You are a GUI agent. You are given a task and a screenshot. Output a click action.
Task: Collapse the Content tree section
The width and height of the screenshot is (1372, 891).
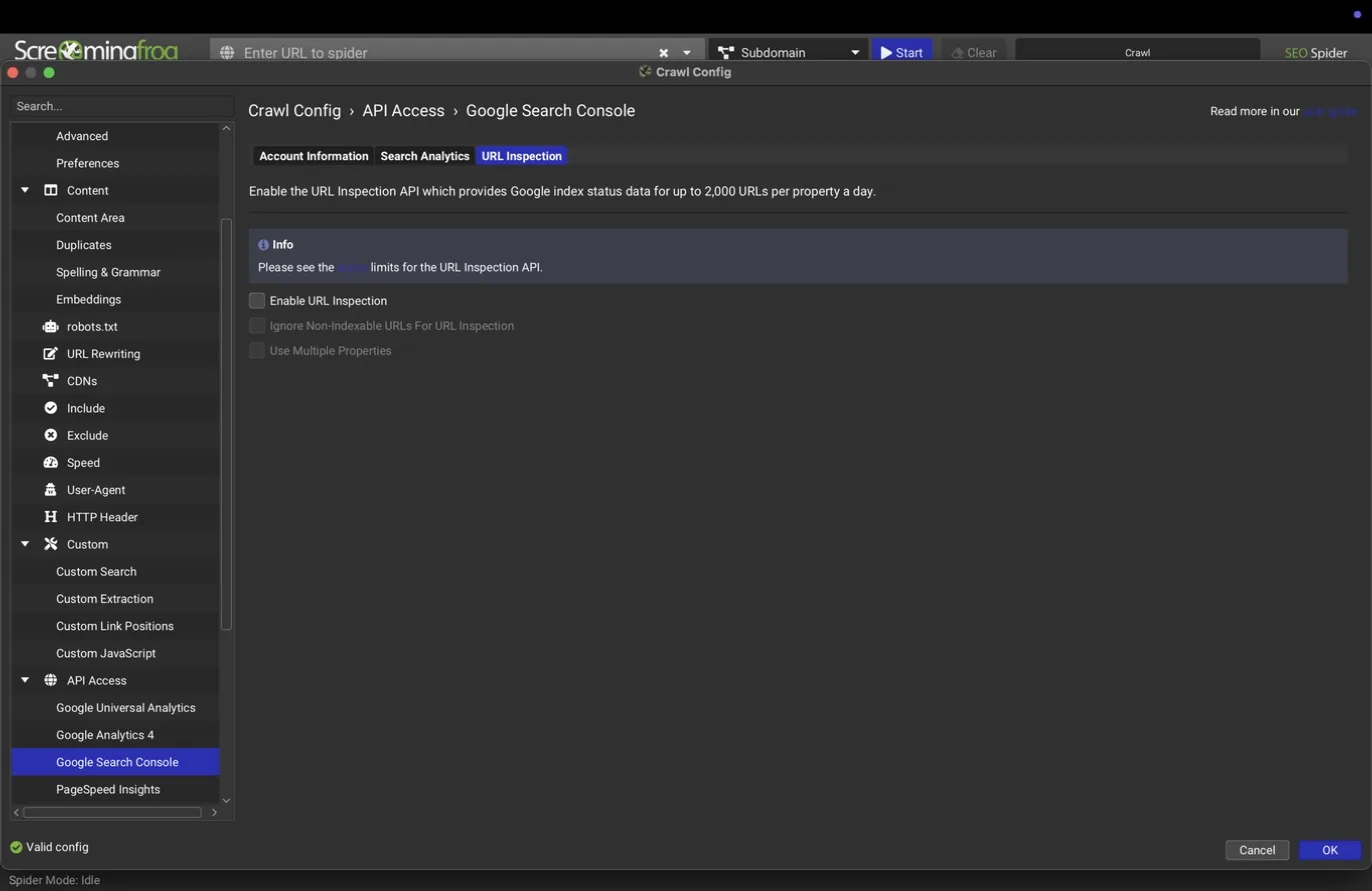[x=25, y=190]
